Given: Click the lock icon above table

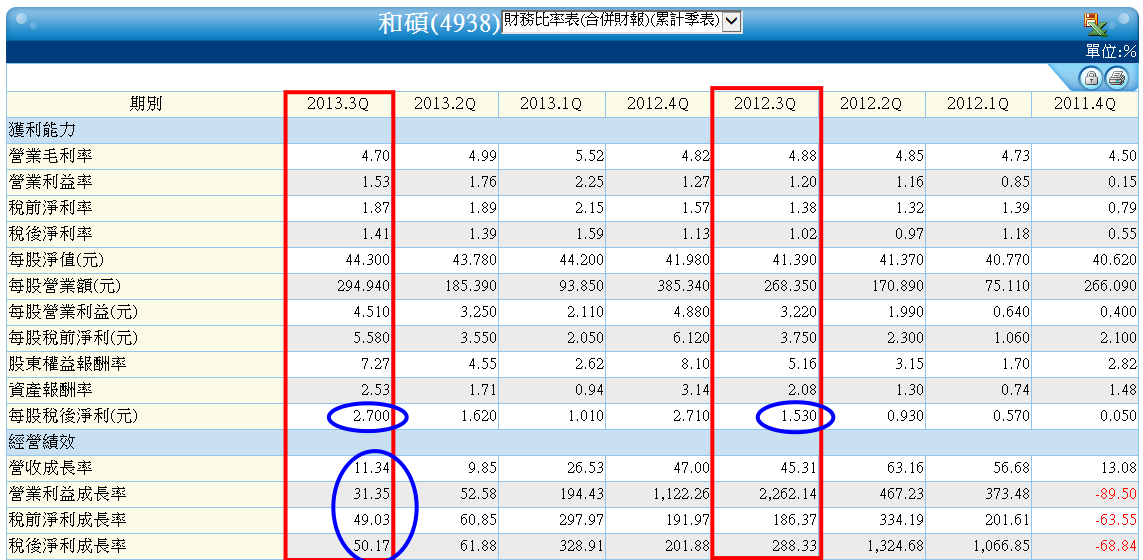Looking at the screenshot, I should [x=1091, y=77].
